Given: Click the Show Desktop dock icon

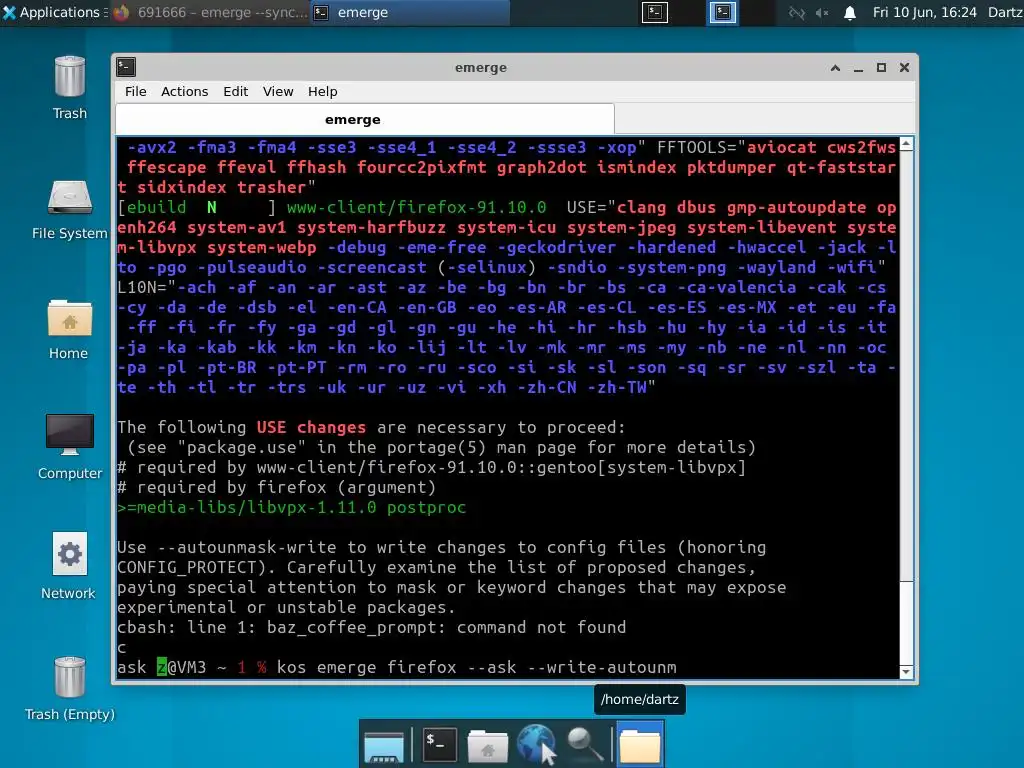Looking at the screenshot, I should coord(383,744).
